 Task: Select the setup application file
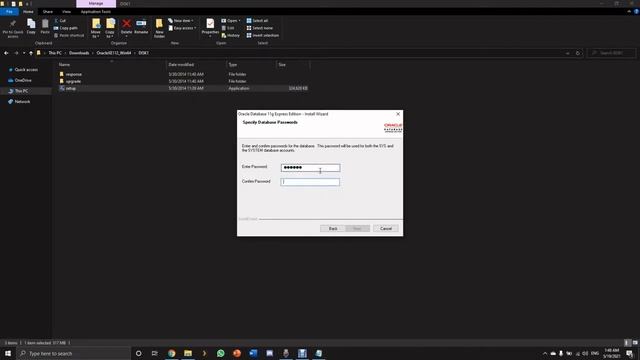pyautogui.click(x=71, y=88)
